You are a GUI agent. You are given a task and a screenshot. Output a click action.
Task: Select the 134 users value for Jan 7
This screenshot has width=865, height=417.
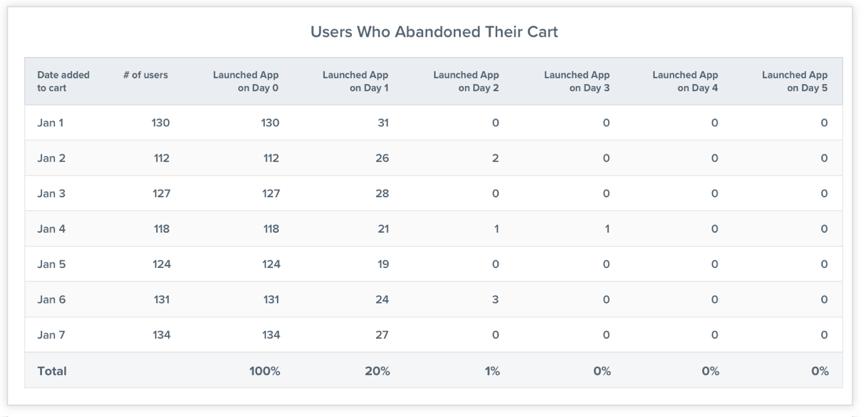(162, 335)
